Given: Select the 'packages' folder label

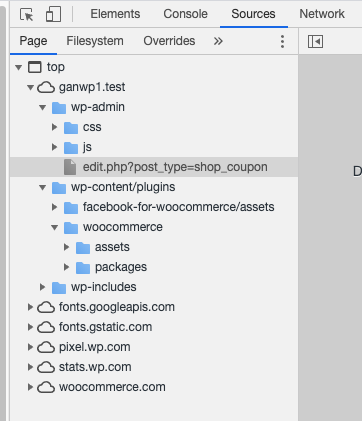Looking at the screenshot, I should tap(121, 267).
